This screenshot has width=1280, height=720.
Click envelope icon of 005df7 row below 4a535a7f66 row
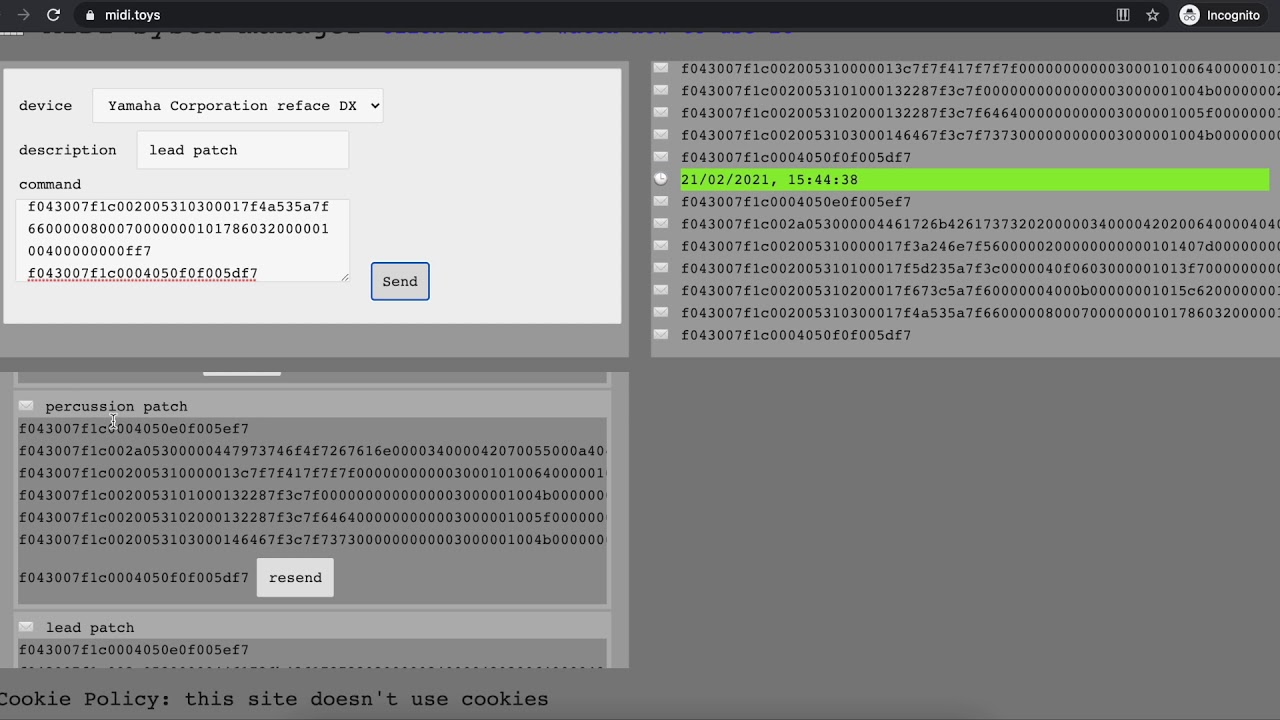click(x=661, y=334)
